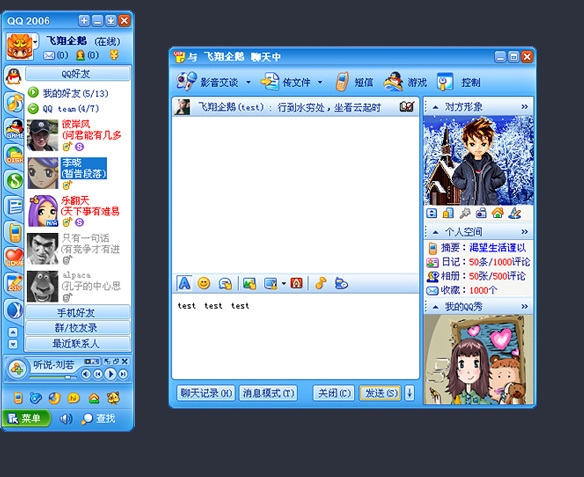Collapse the QQ team group
This screenshot has width=584, height=477.
pyautogui.click(x=33, y=109)
